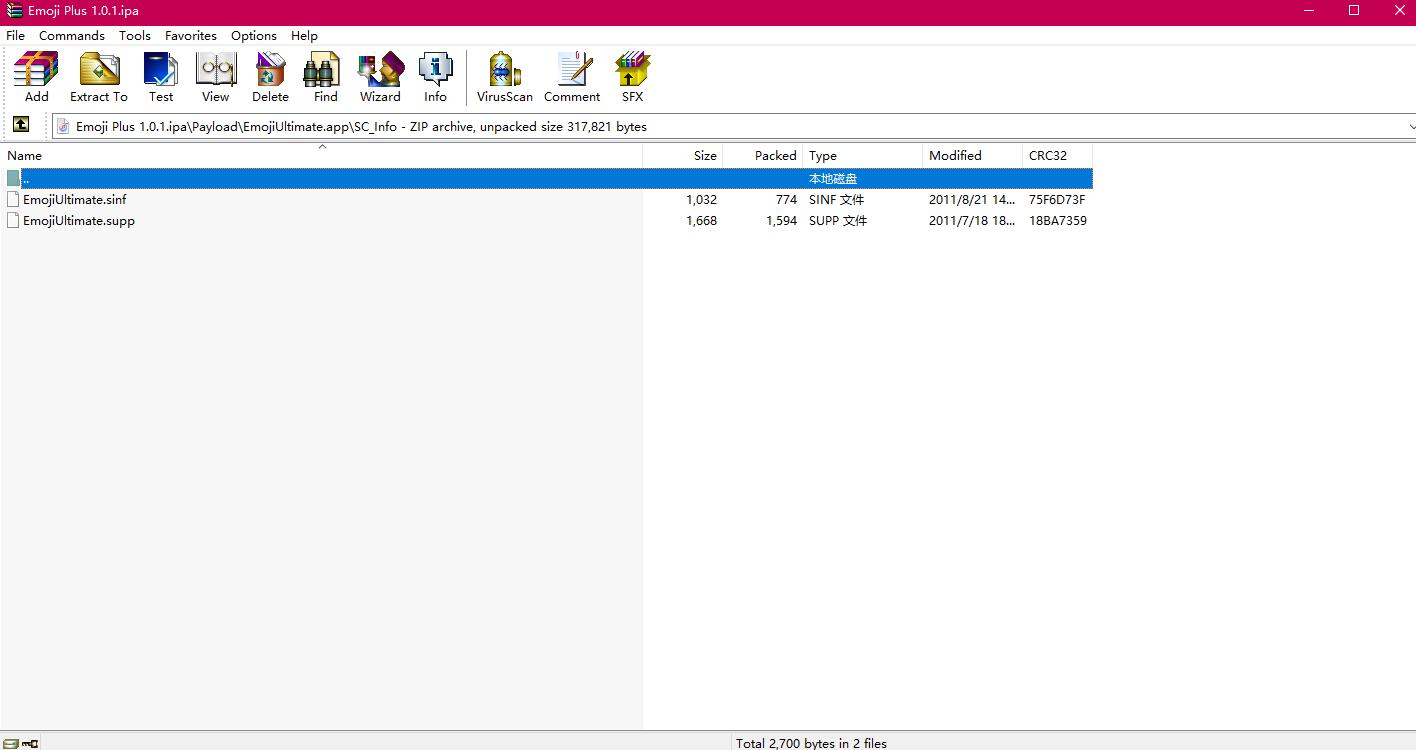Open the Options menu

click(x=254, y=35)
